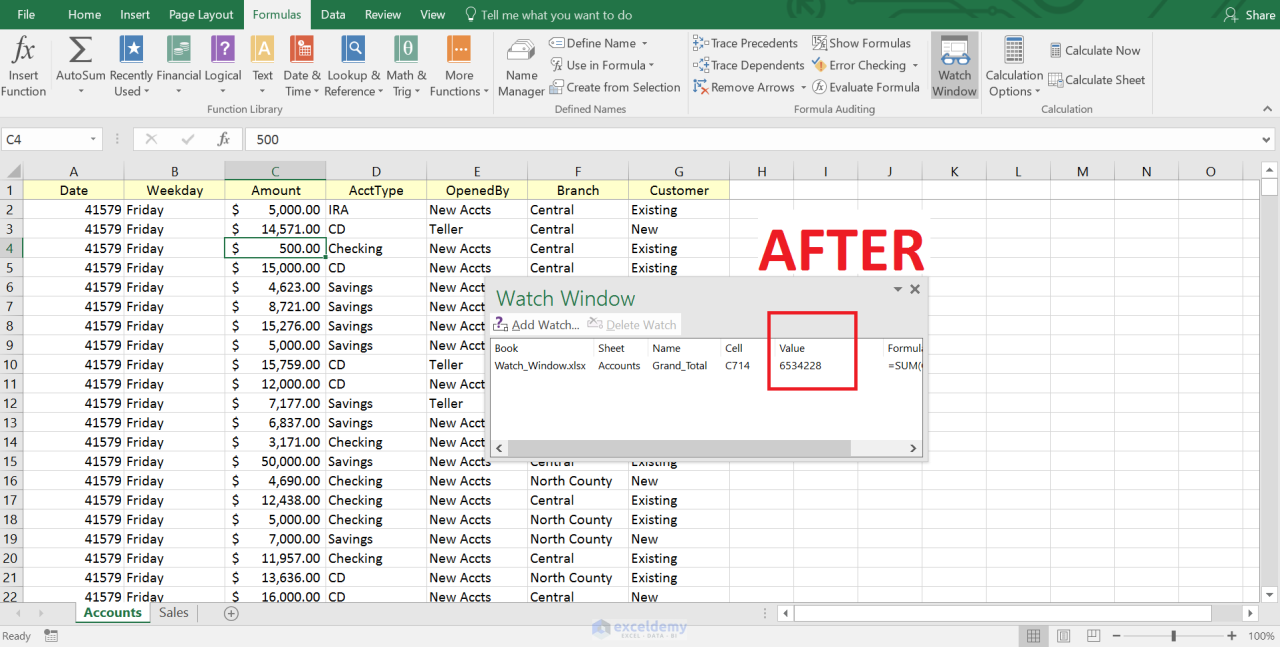
Task: Open the Date & Time functions dropdown
Action: coord(301,65)
